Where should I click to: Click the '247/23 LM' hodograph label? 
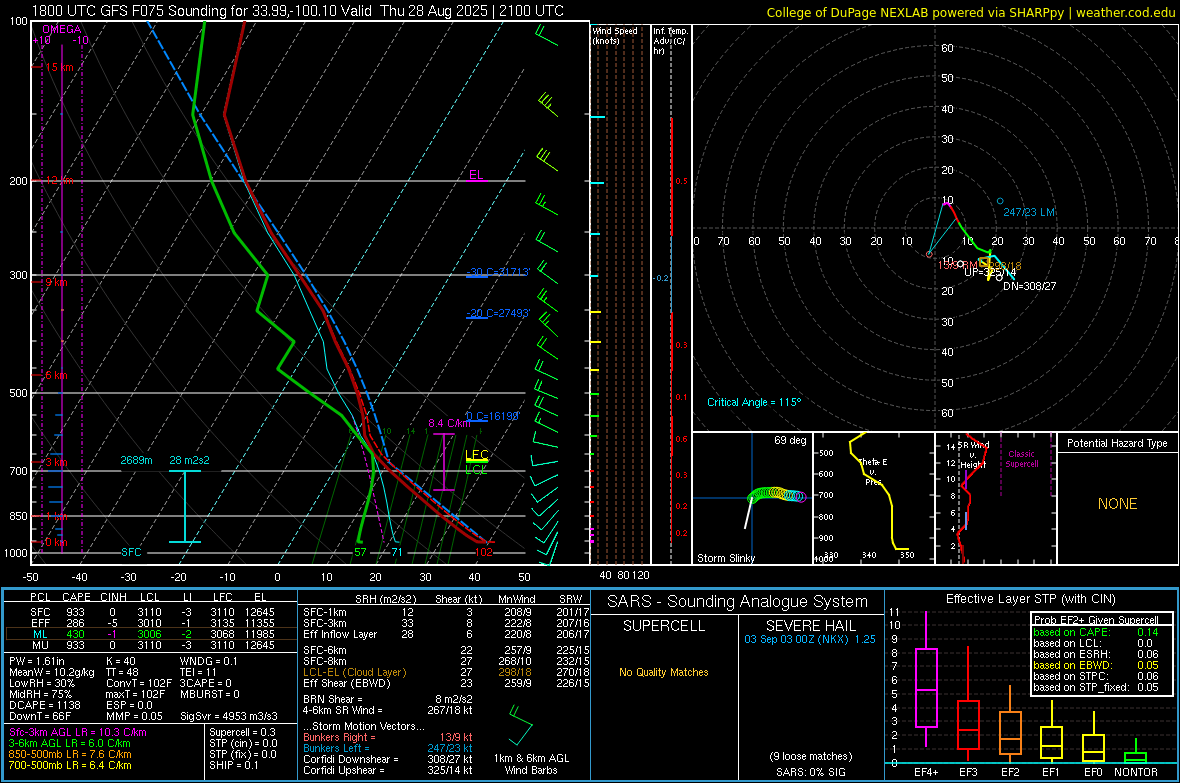coord(1029,212)
